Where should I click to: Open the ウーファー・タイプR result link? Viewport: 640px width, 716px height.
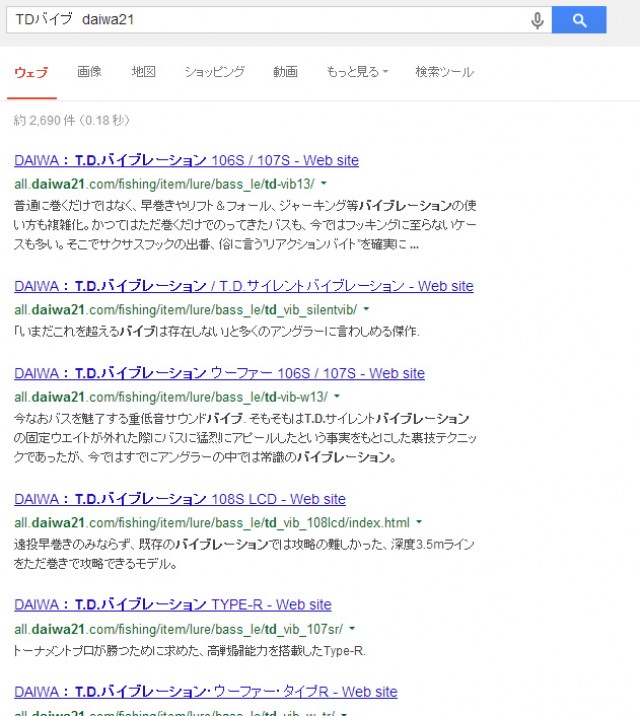pos(205,691)
